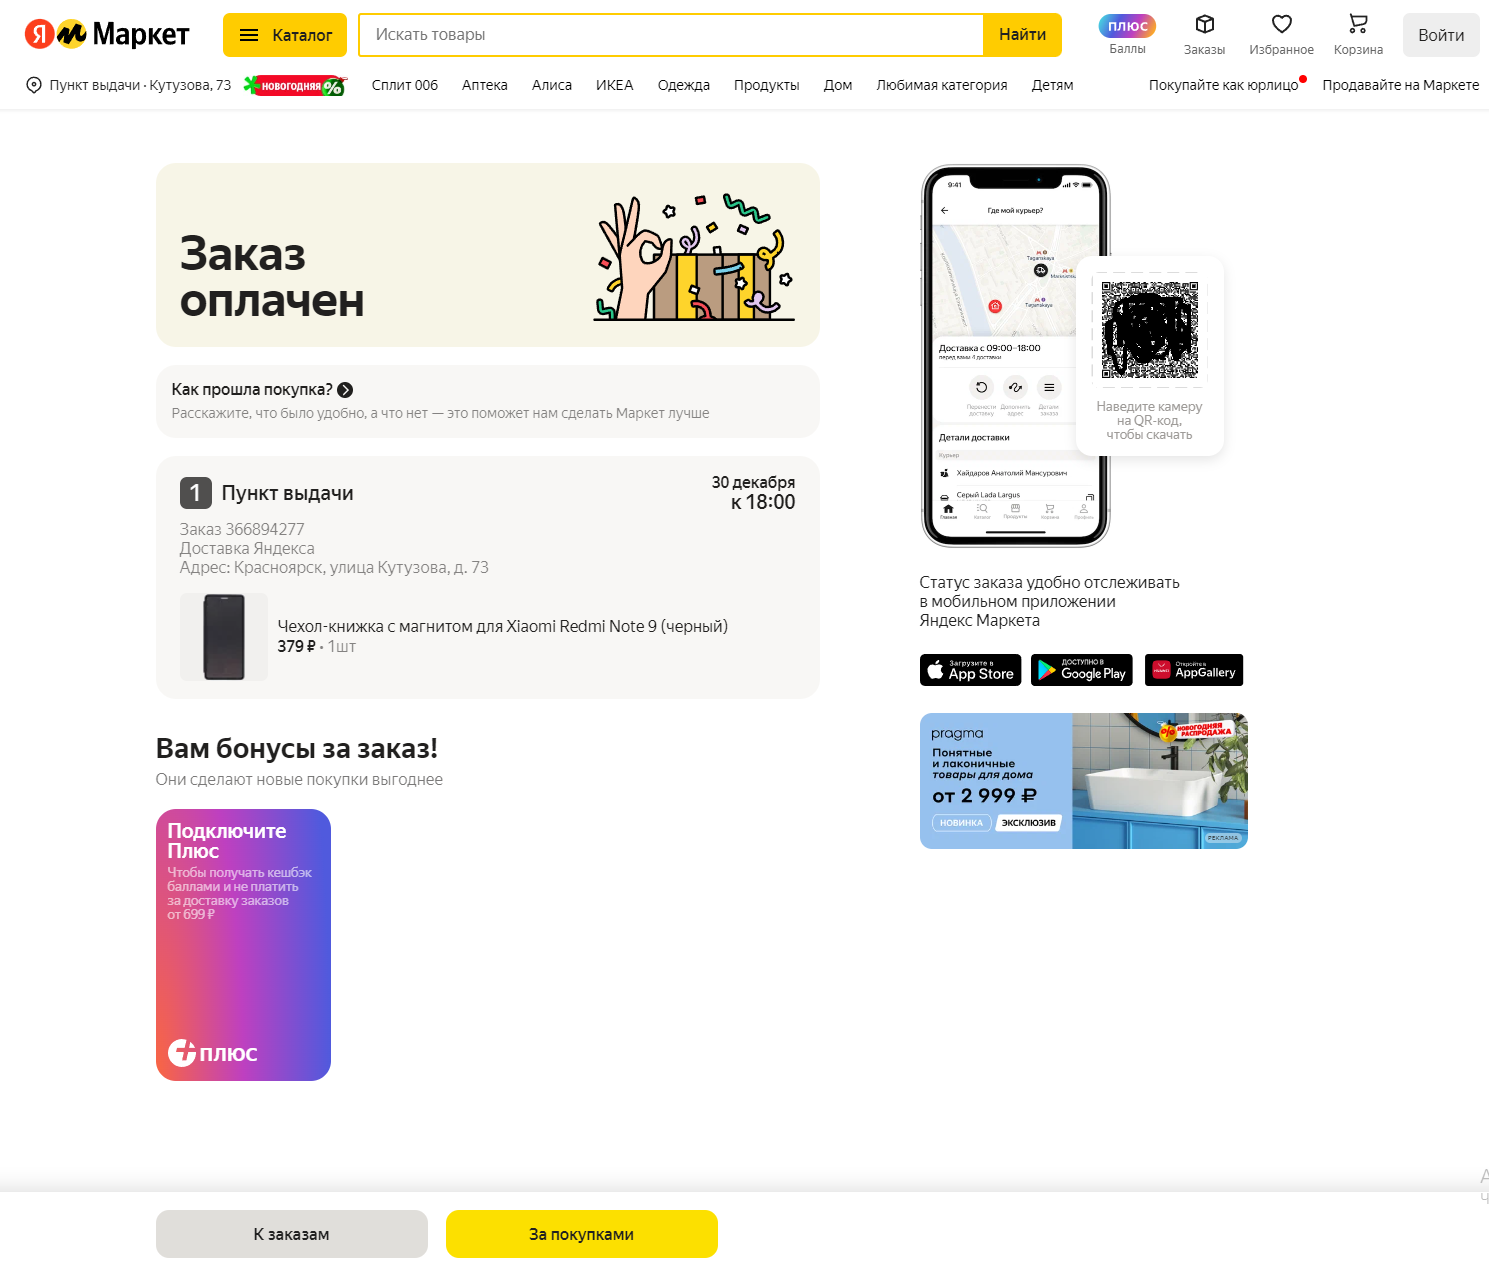Focus the Искать товары search field
The height and width of the screenshot is (1275, 1489).
click(x=671, y=35)
